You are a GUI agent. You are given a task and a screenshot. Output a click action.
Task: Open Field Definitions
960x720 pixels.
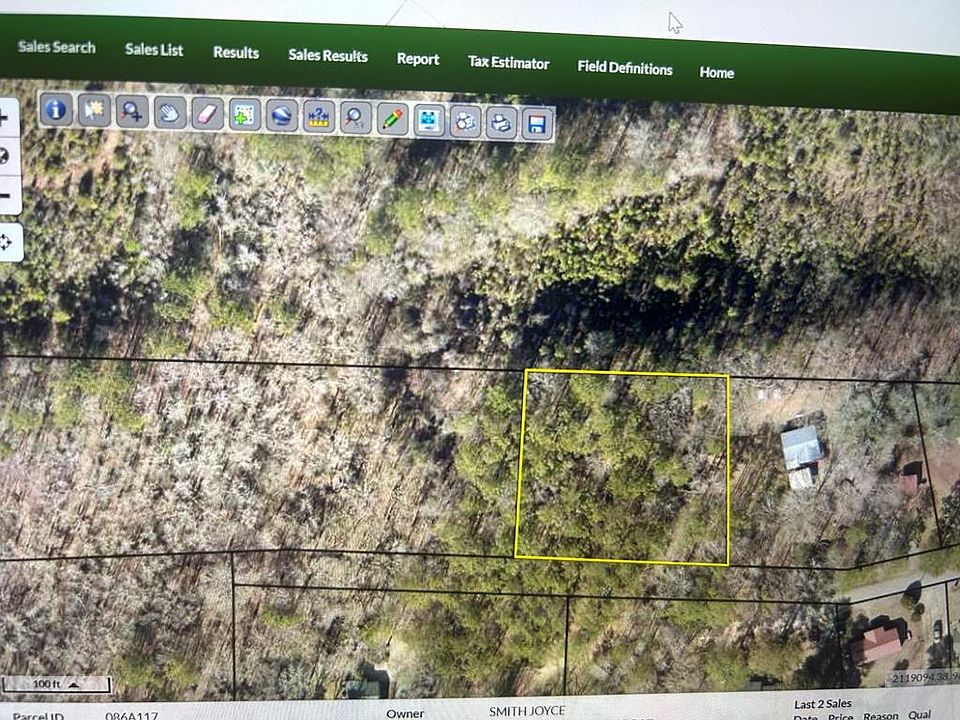pyautogui.click(x=624, y=68)
